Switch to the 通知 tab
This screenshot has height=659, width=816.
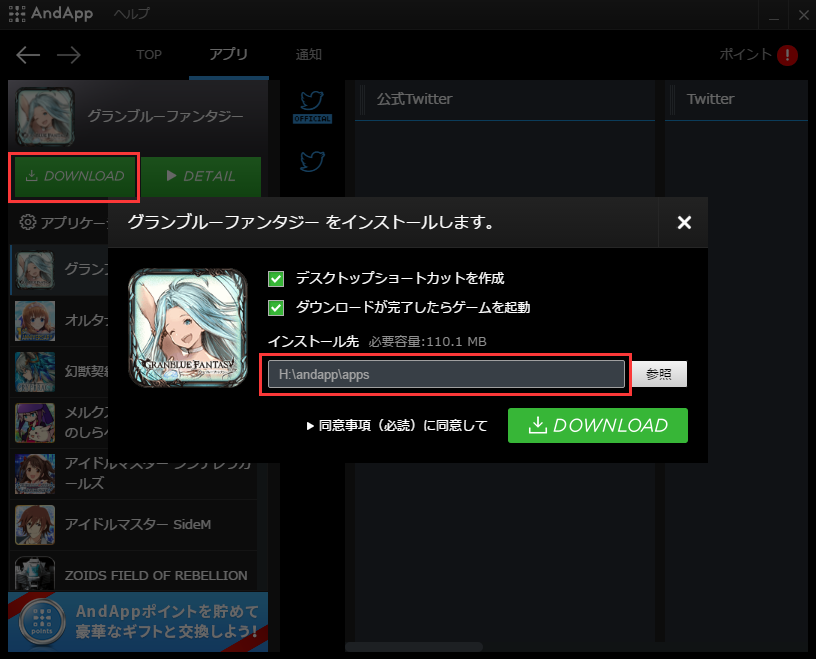(x=309, y=55)
